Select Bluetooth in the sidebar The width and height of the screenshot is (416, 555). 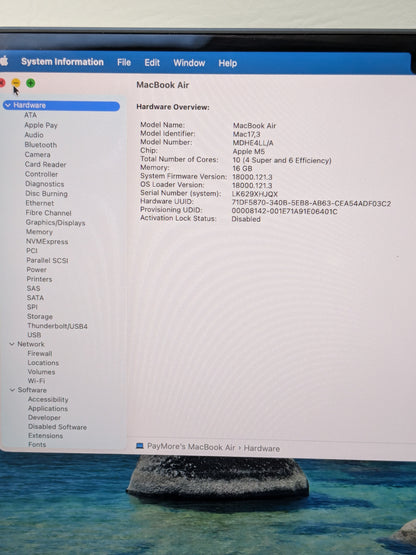coord(41,145)
